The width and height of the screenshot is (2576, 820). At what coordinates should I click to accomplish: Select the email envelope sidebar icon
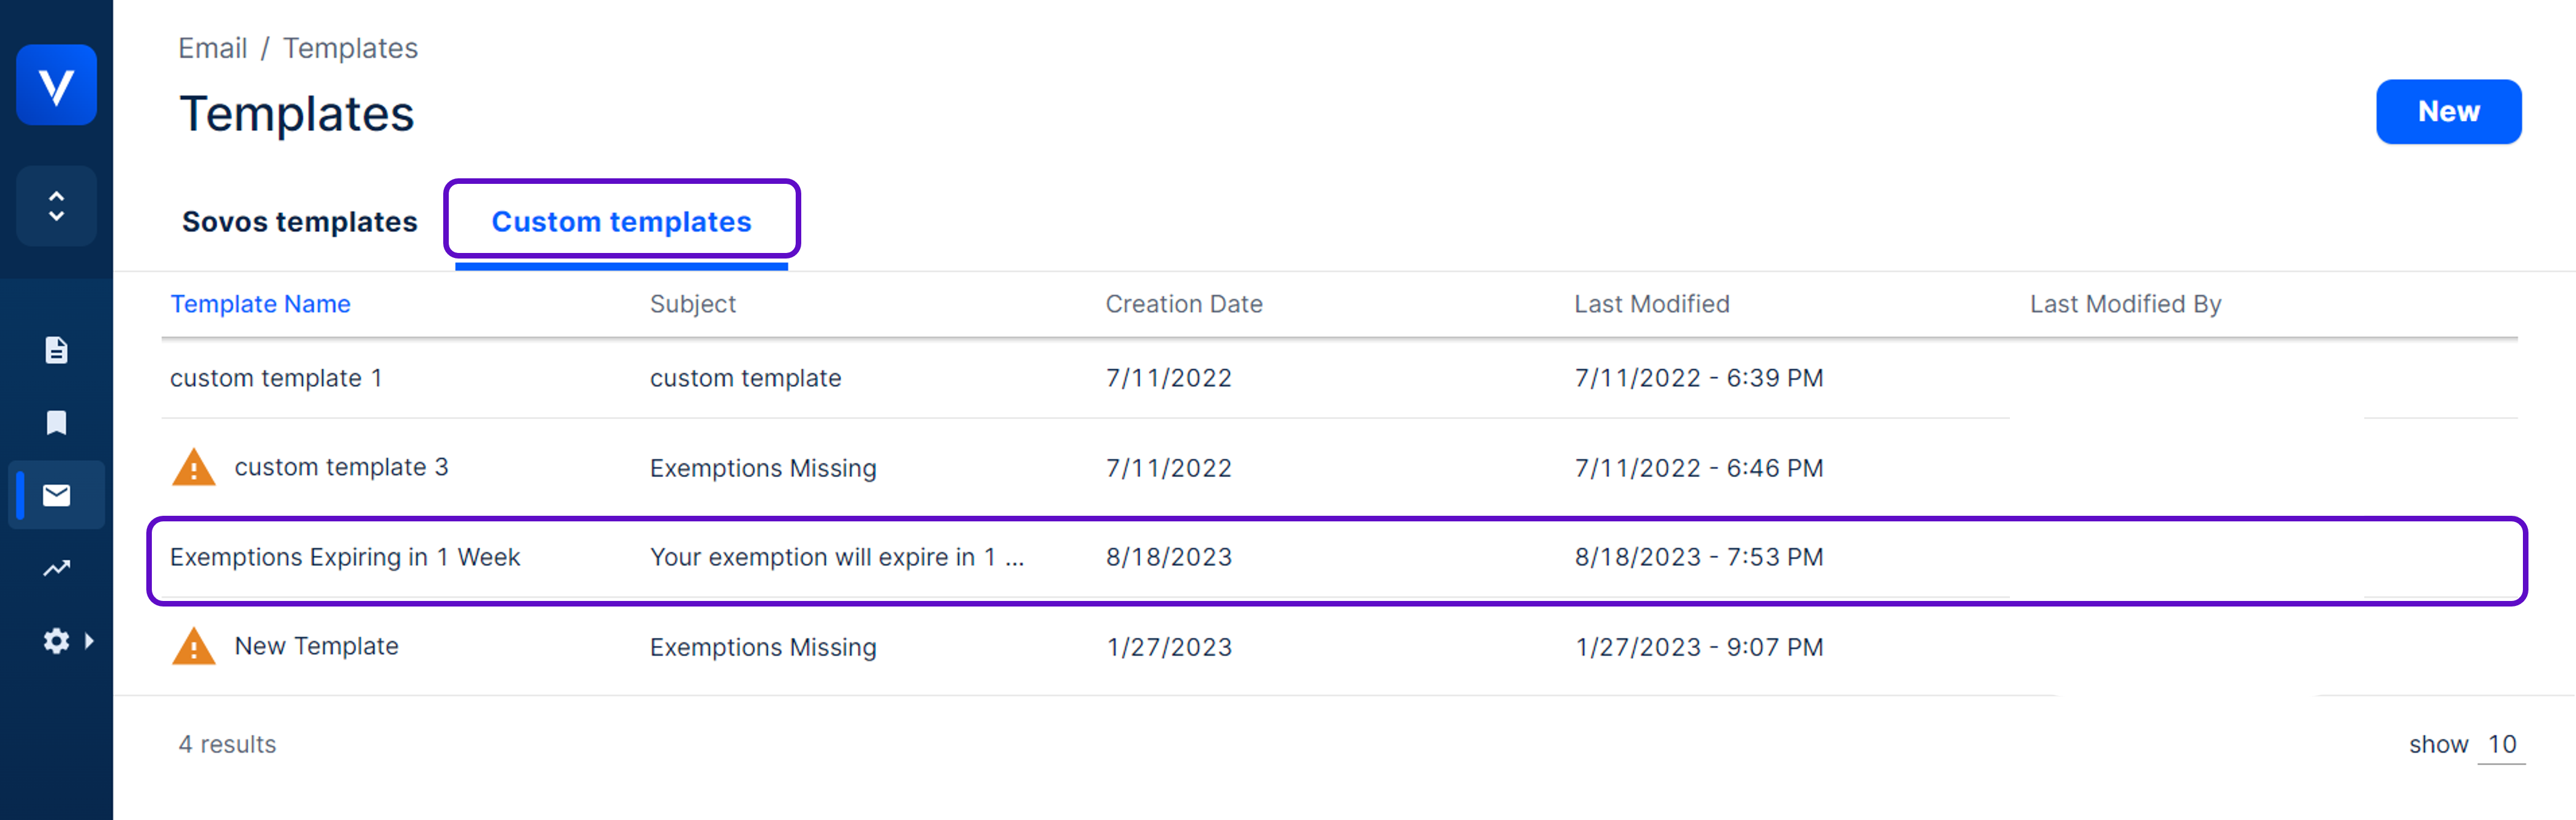[x=56, y=495]
